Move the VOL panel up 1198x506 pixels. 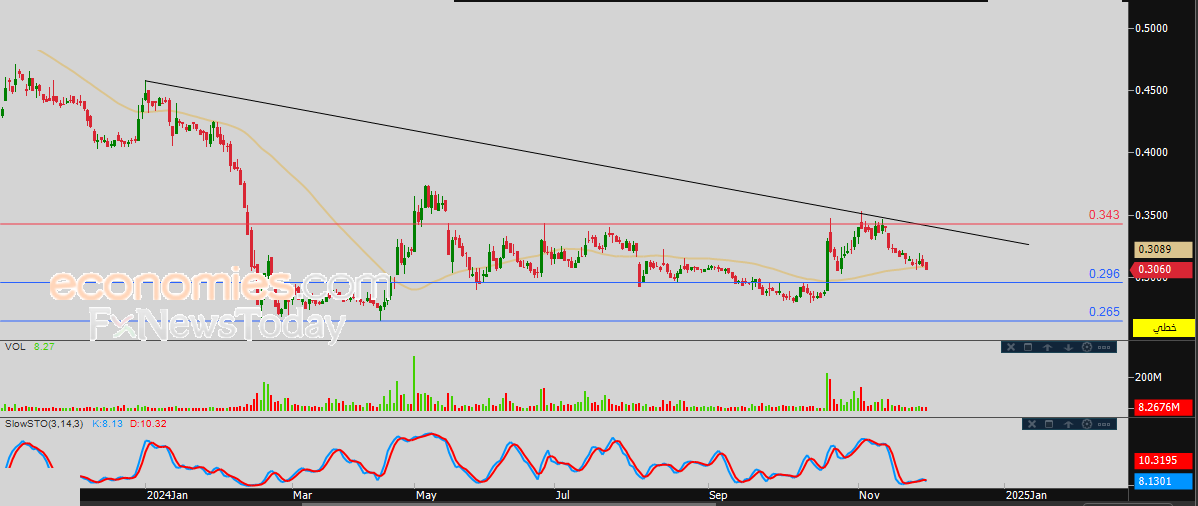(x=1048, y=347)
